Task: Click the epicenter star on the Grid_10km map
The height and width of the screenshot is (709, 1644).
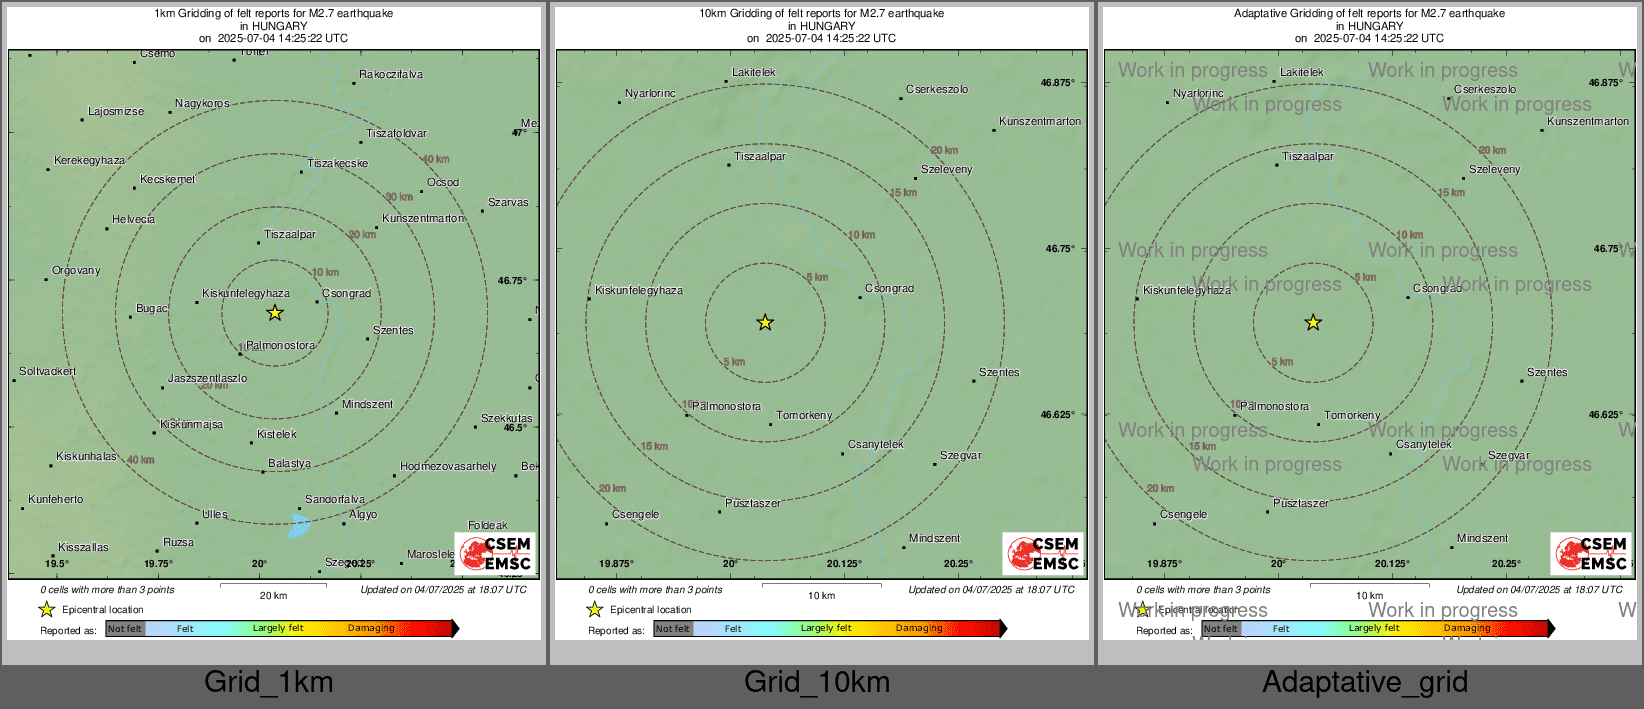Action: 765,322
